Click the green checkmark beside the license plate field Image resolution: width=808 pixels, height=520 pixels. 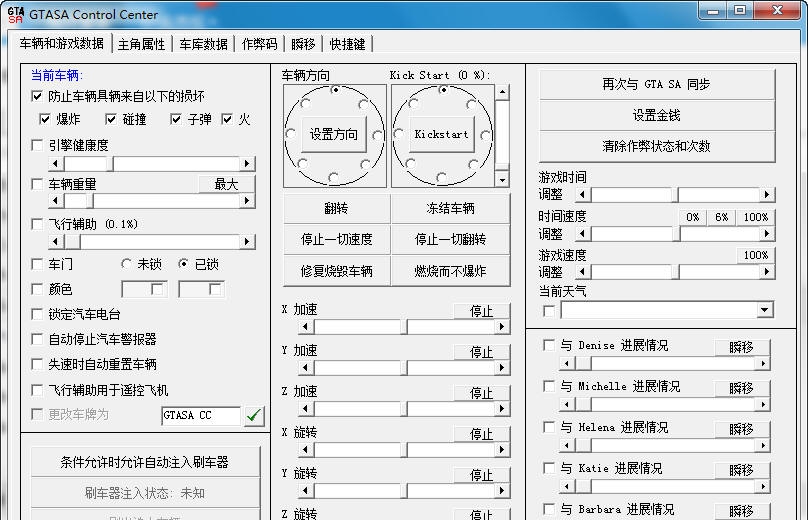[253, 415]
